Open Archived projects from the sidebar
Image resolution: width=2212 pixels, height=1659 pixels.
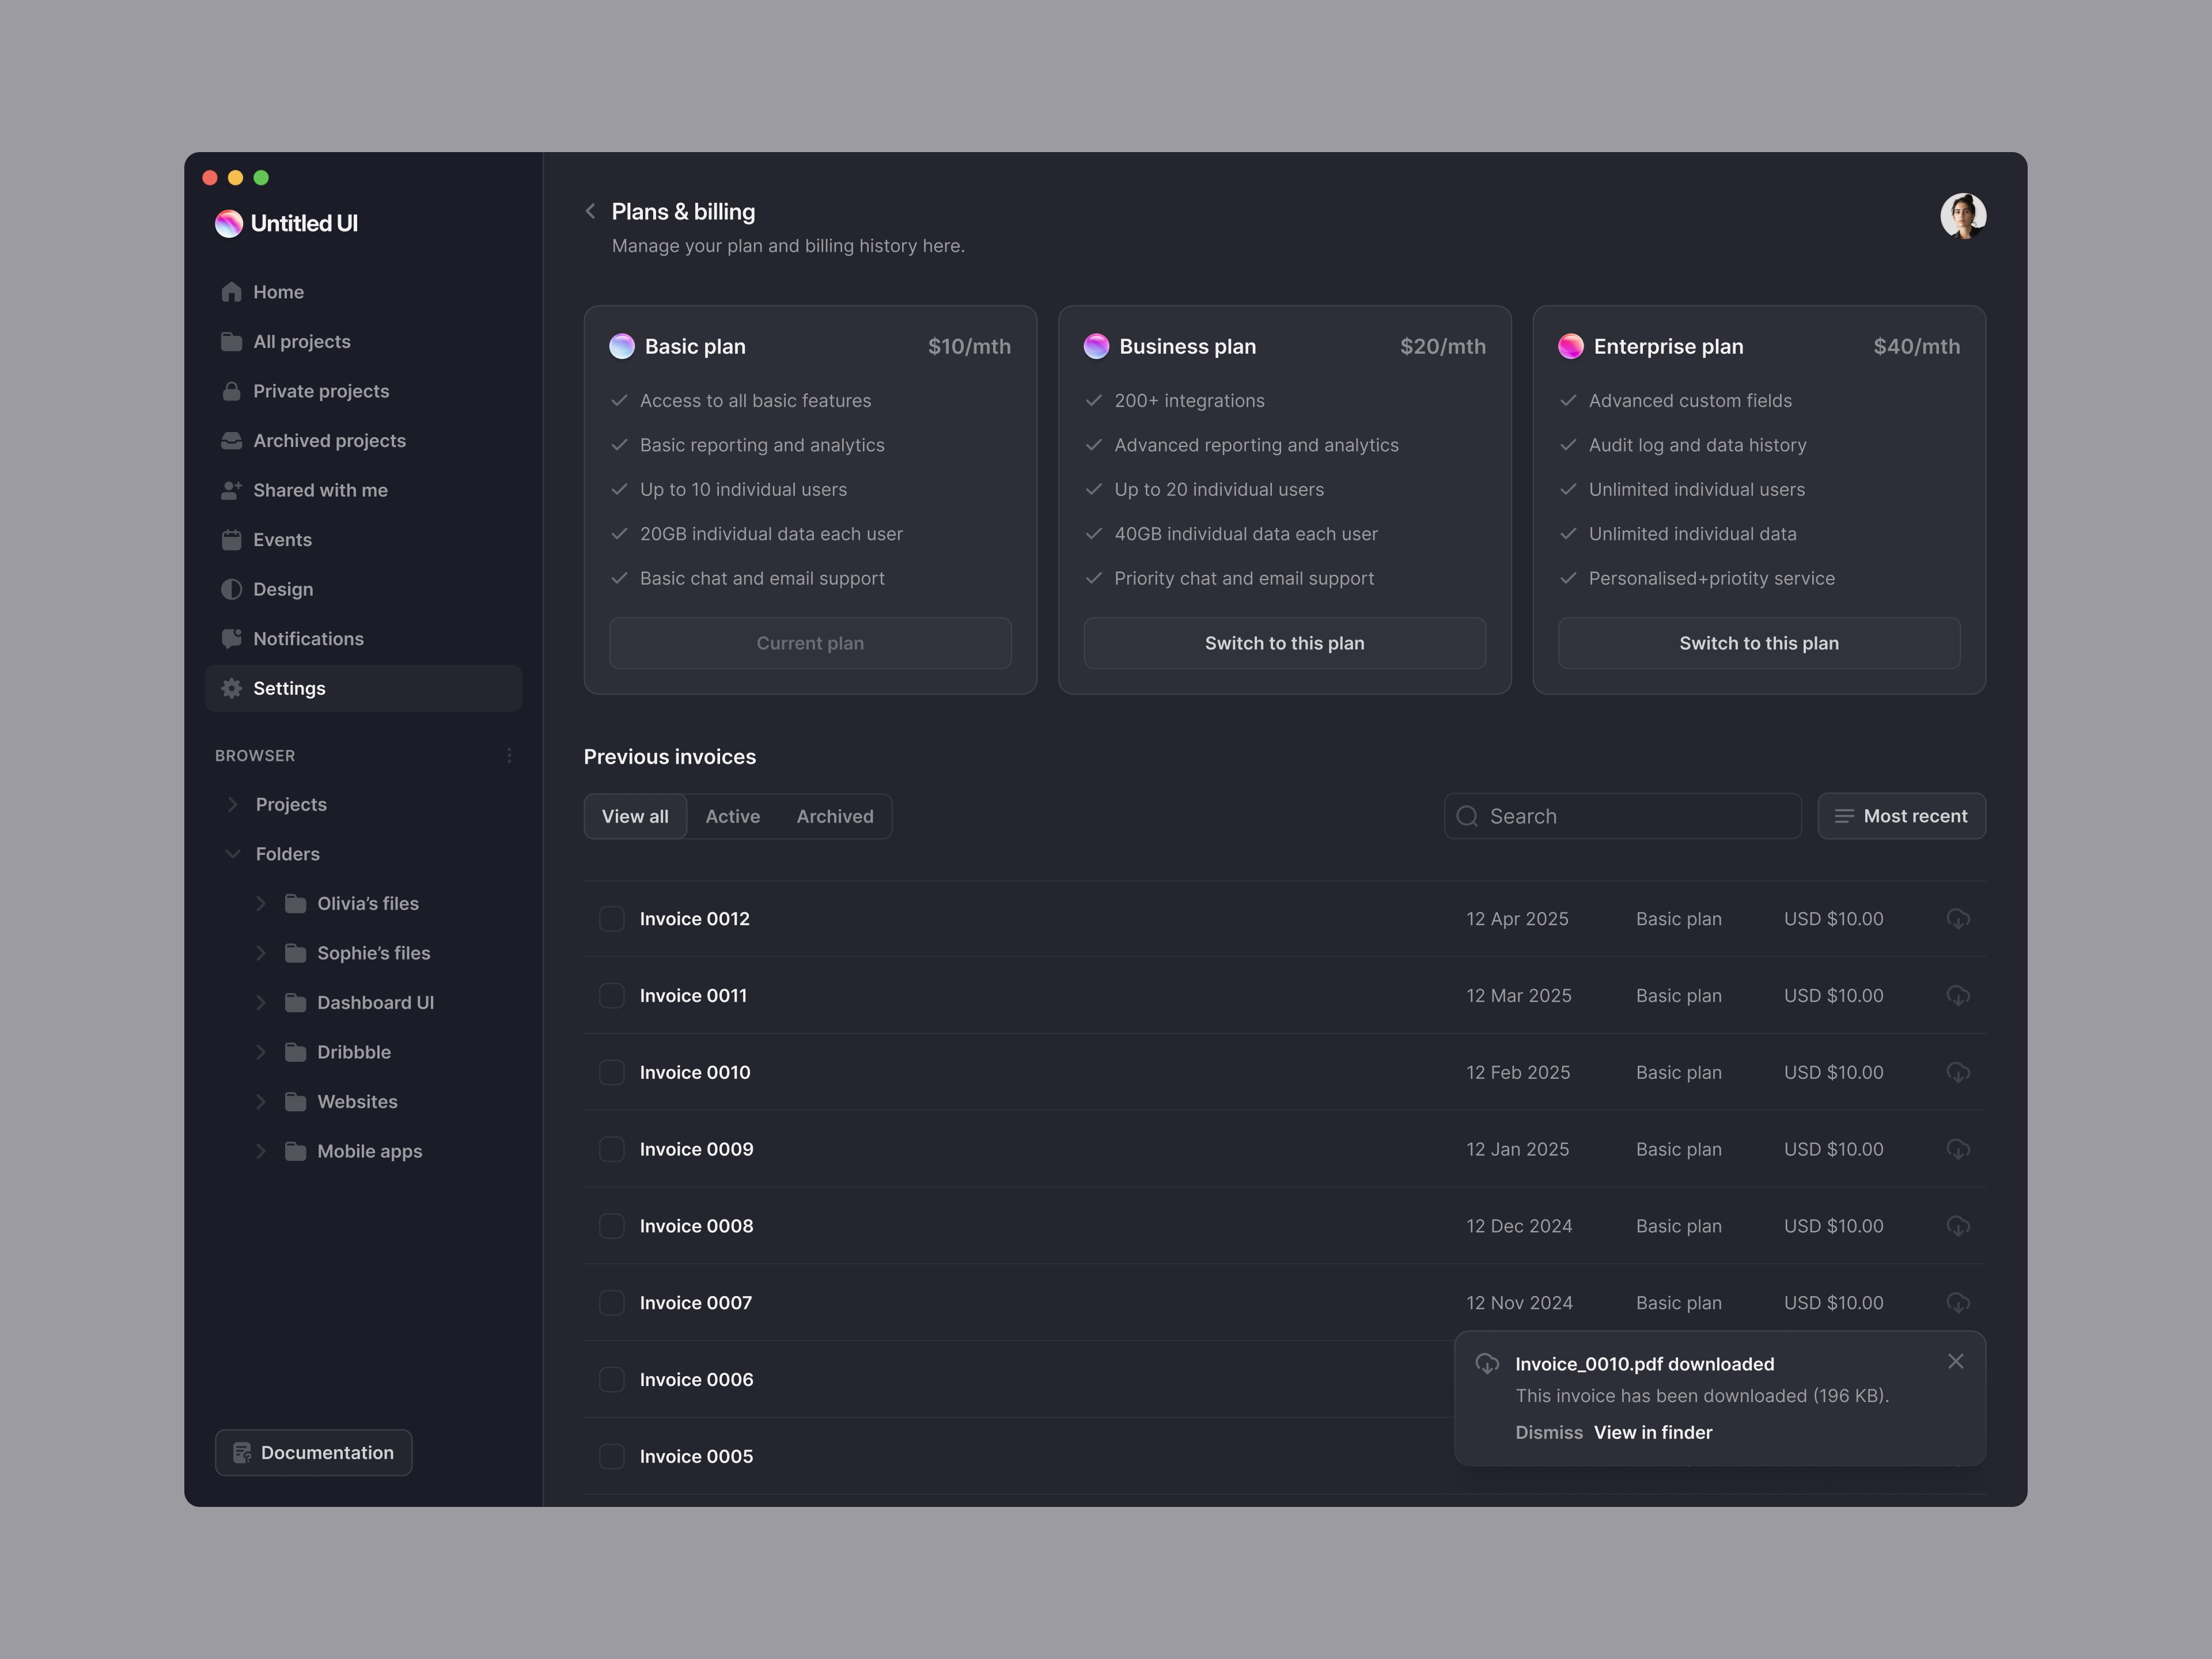(x=329, y=440)
